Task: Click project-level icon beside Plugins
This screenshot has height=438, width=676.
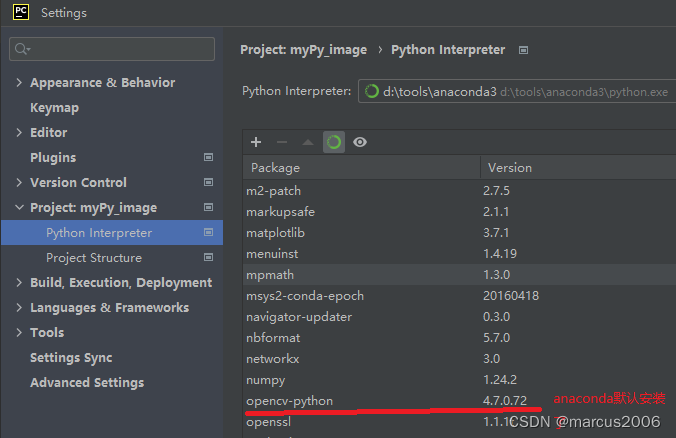Action: click(208, 158)
